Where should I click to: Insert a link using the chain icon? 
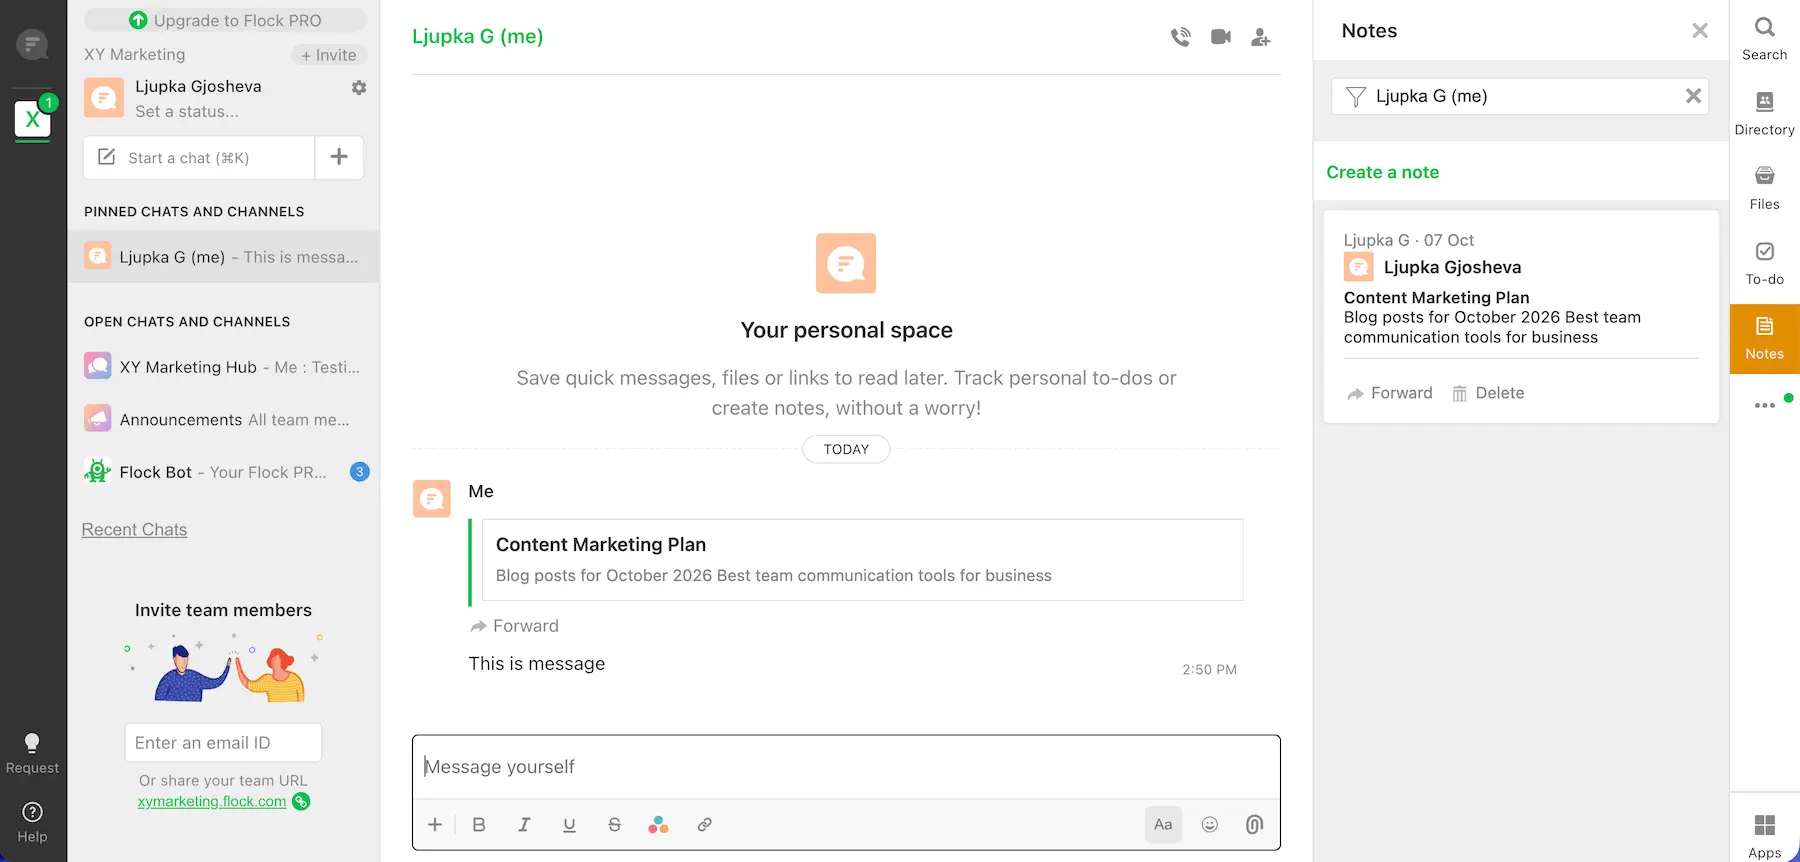pyautogui.click(x=704, y=825)
